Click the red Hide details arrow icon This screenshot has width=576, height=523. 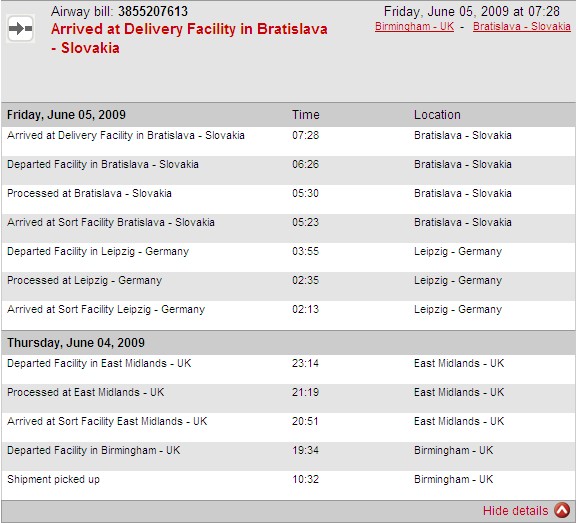(562, 510)
